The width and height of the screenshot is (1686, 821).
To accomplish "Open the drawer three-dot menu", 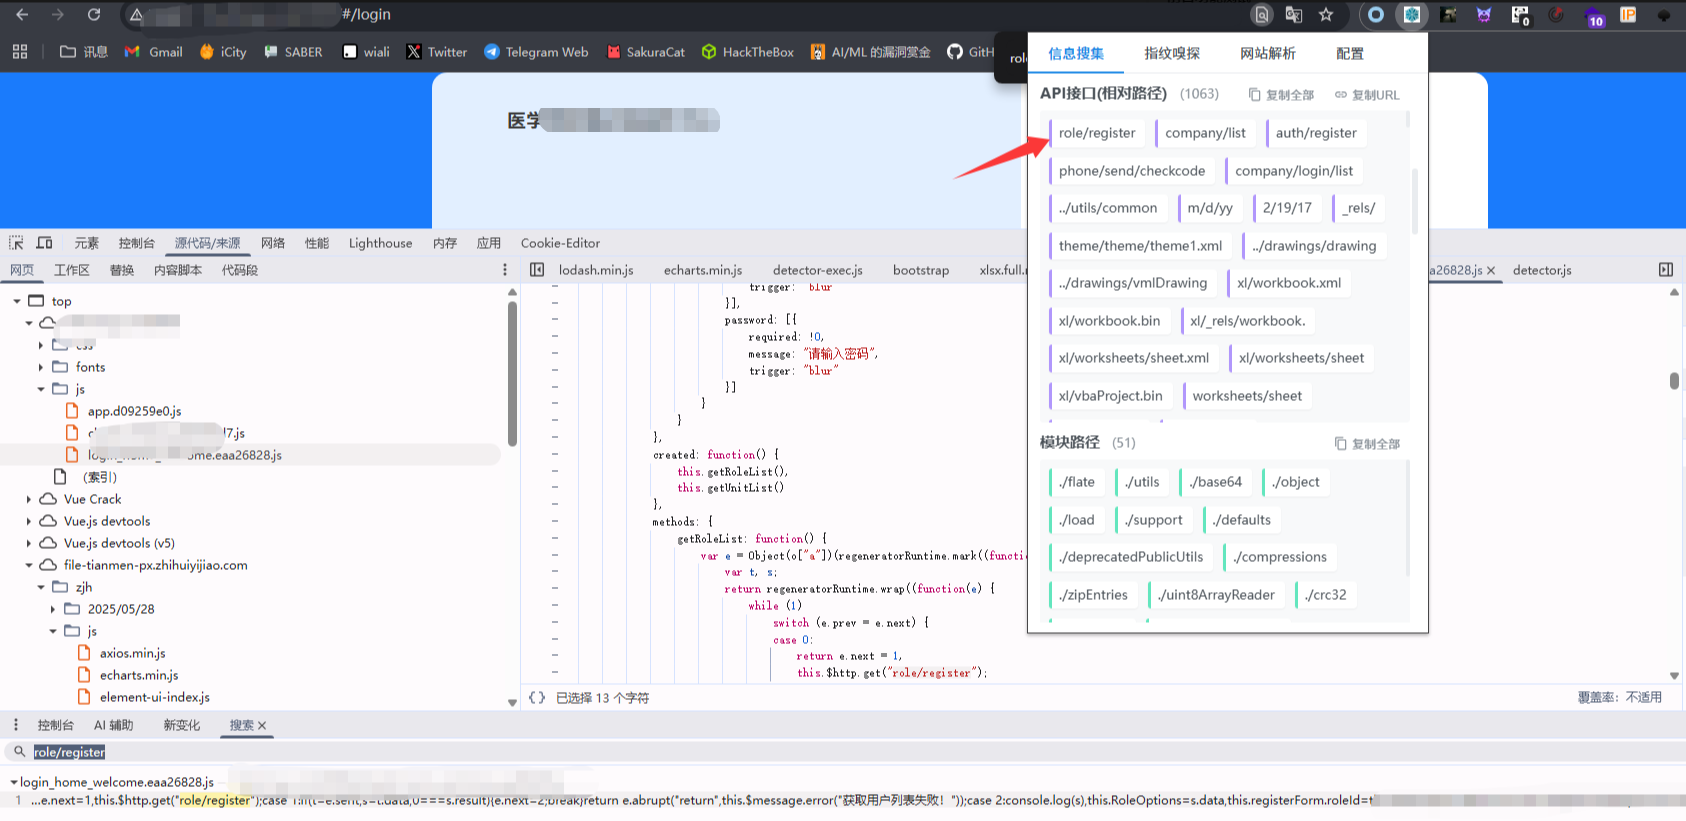I will pyautogui.click(x=16, y=725).
